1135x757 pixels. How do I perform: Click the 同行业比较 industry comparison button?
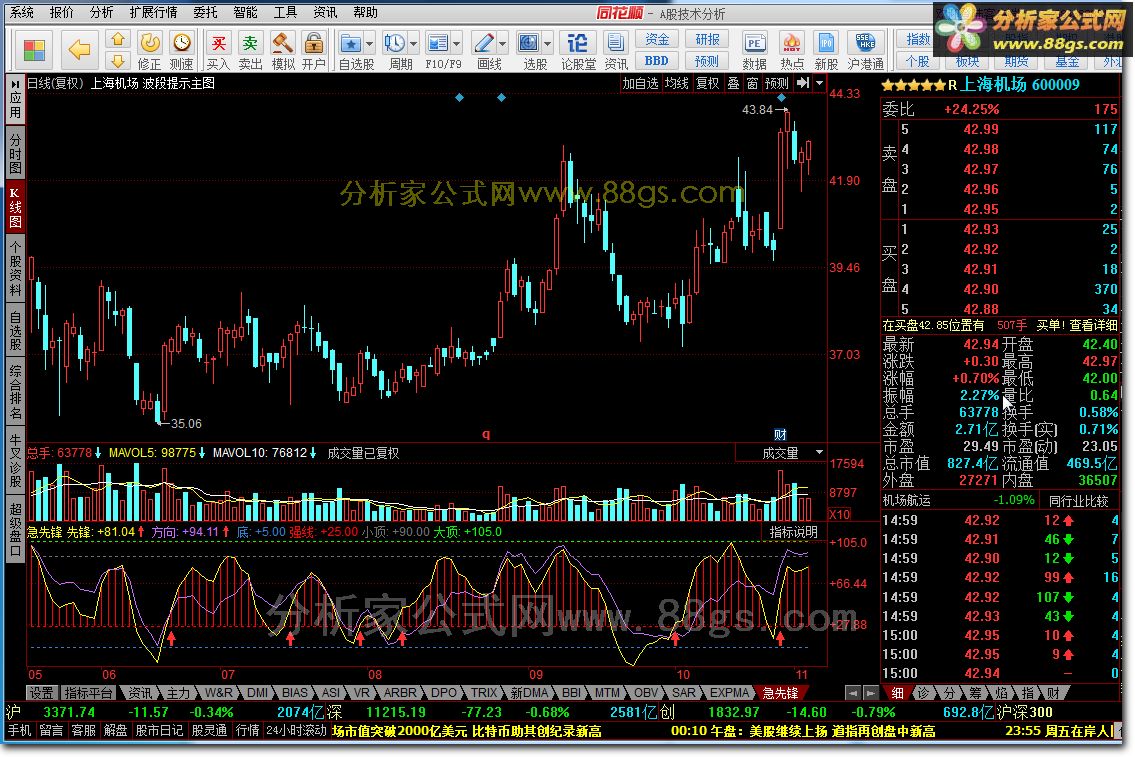1079,500
